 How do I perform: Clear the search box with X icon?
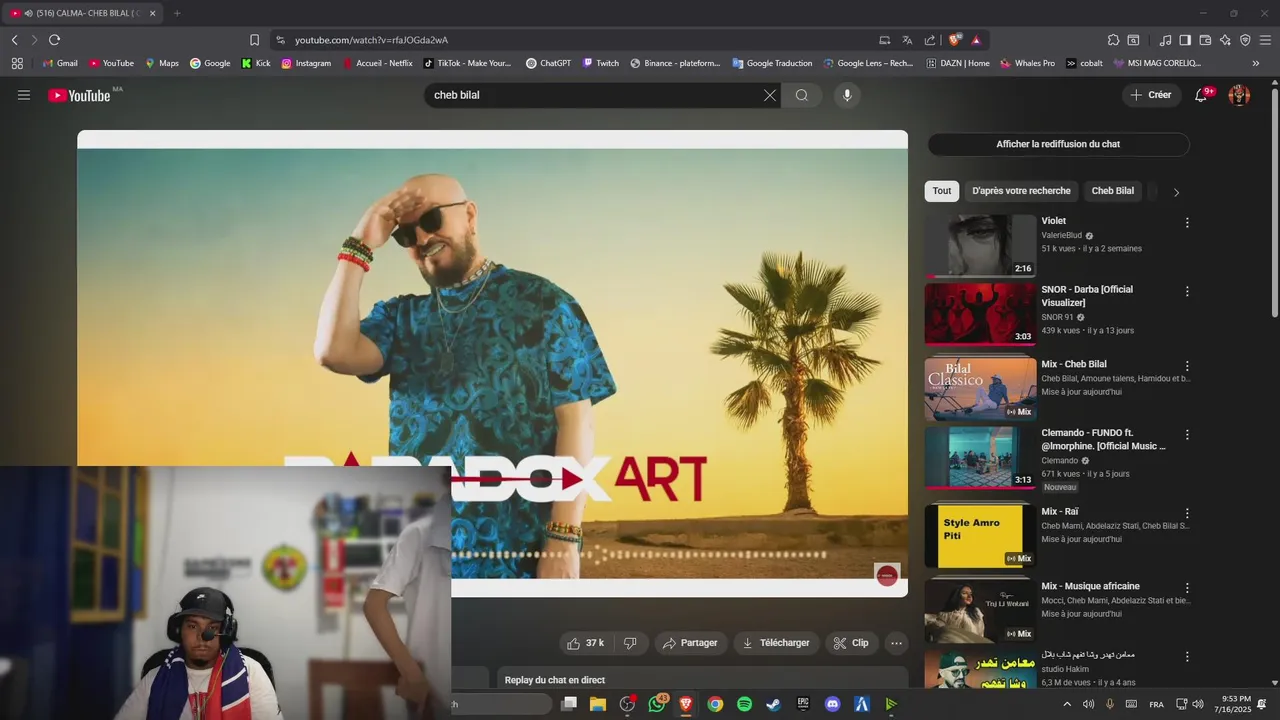pos(770,95)
